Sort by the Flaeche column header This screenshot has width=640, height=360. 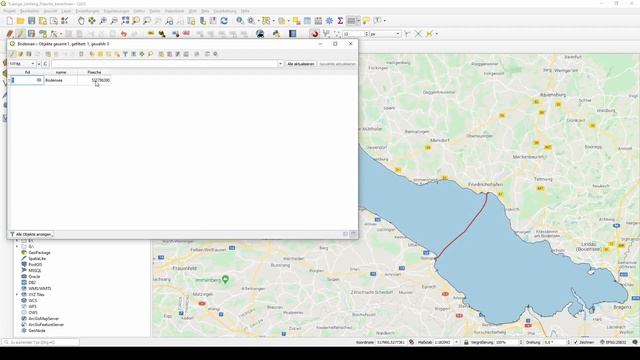(94, 72)
